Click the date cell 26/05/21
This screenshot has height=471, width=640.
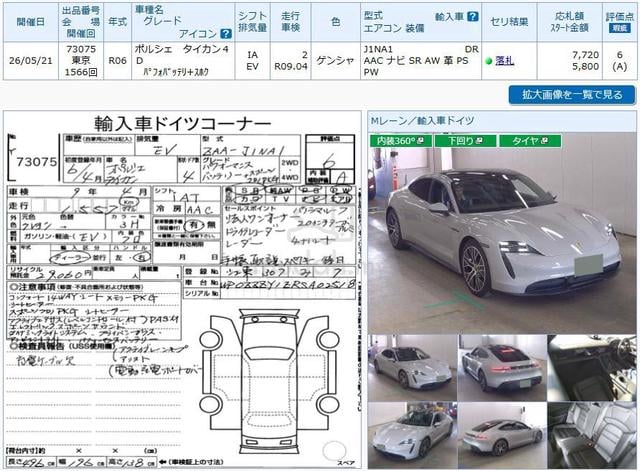(x=31, y=61)
